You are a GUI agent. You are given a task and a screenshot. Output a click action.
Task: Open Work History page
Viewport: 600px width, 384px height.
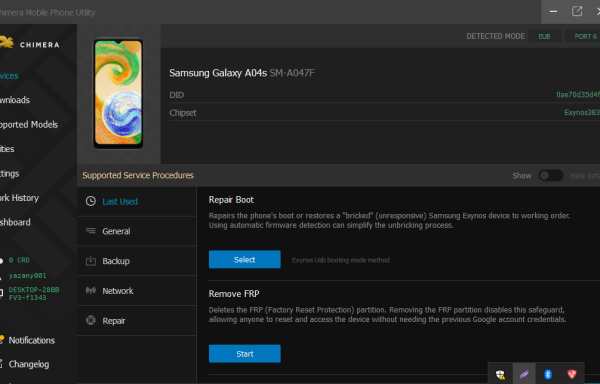pyautogui.click(x=20, y=198)
